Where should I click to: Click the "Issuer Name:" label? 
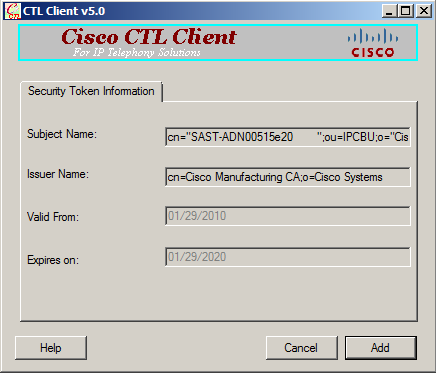tap(58, 174)
